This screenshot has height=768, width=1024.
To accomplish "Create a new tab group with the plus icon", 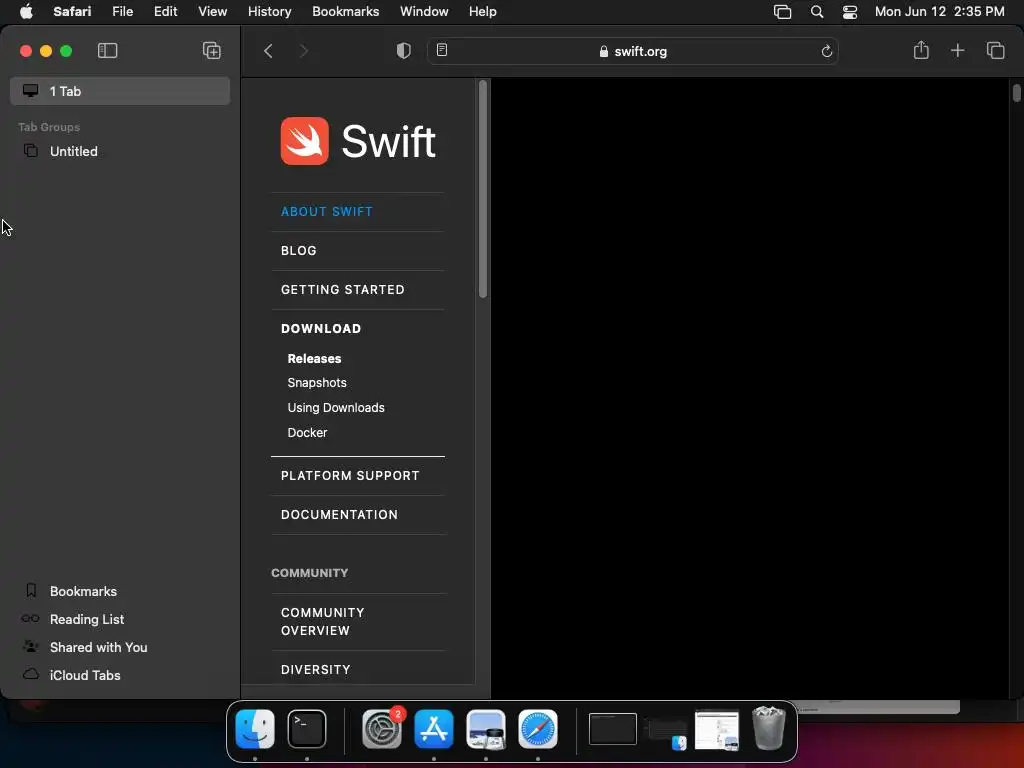I will (212, 51).
